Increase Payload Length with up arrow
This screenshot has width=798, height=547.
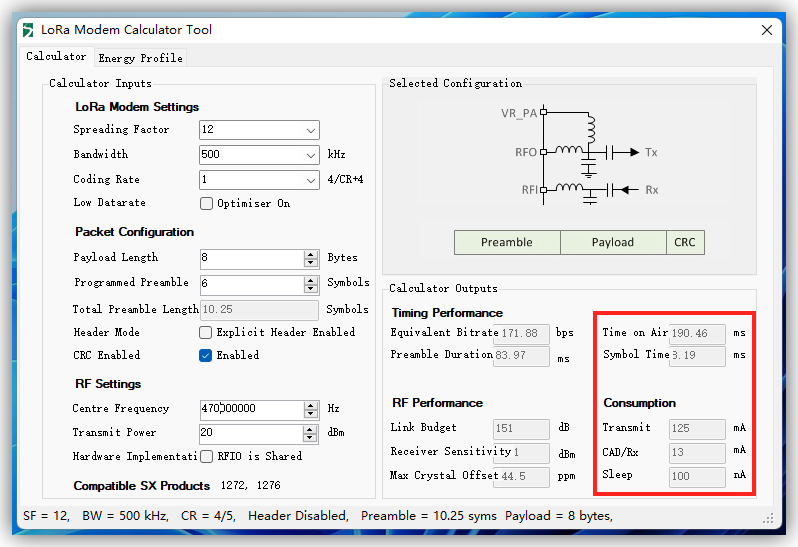coord(311,254)
